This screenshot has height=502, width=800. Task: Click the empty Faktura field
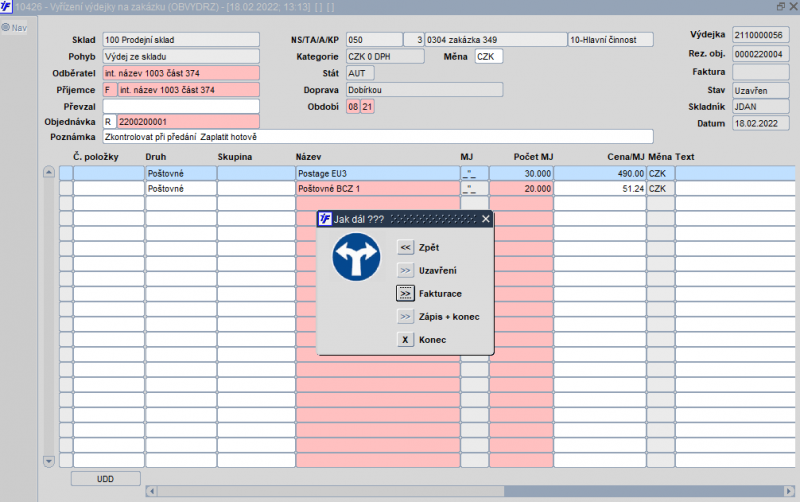coord(761,72)
